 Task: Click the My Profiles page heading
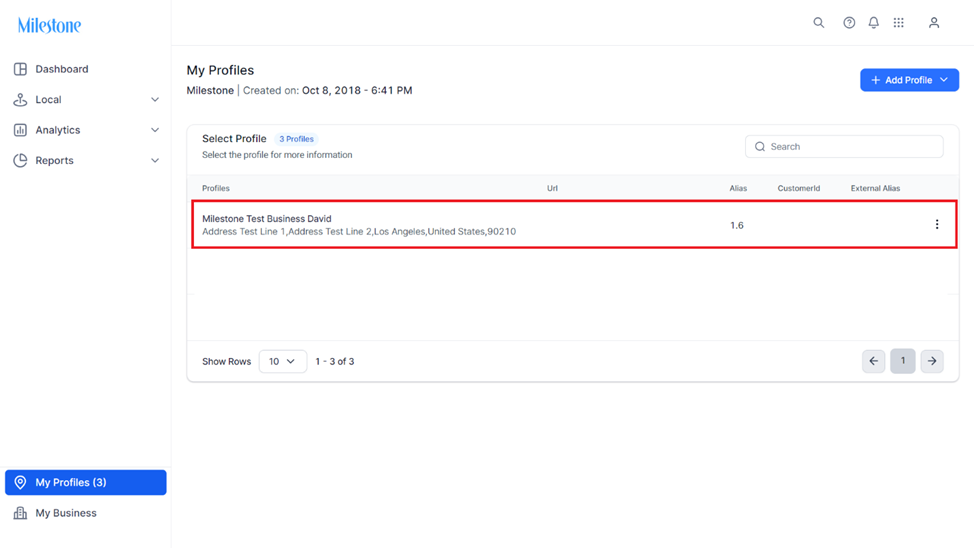(221, 70)
